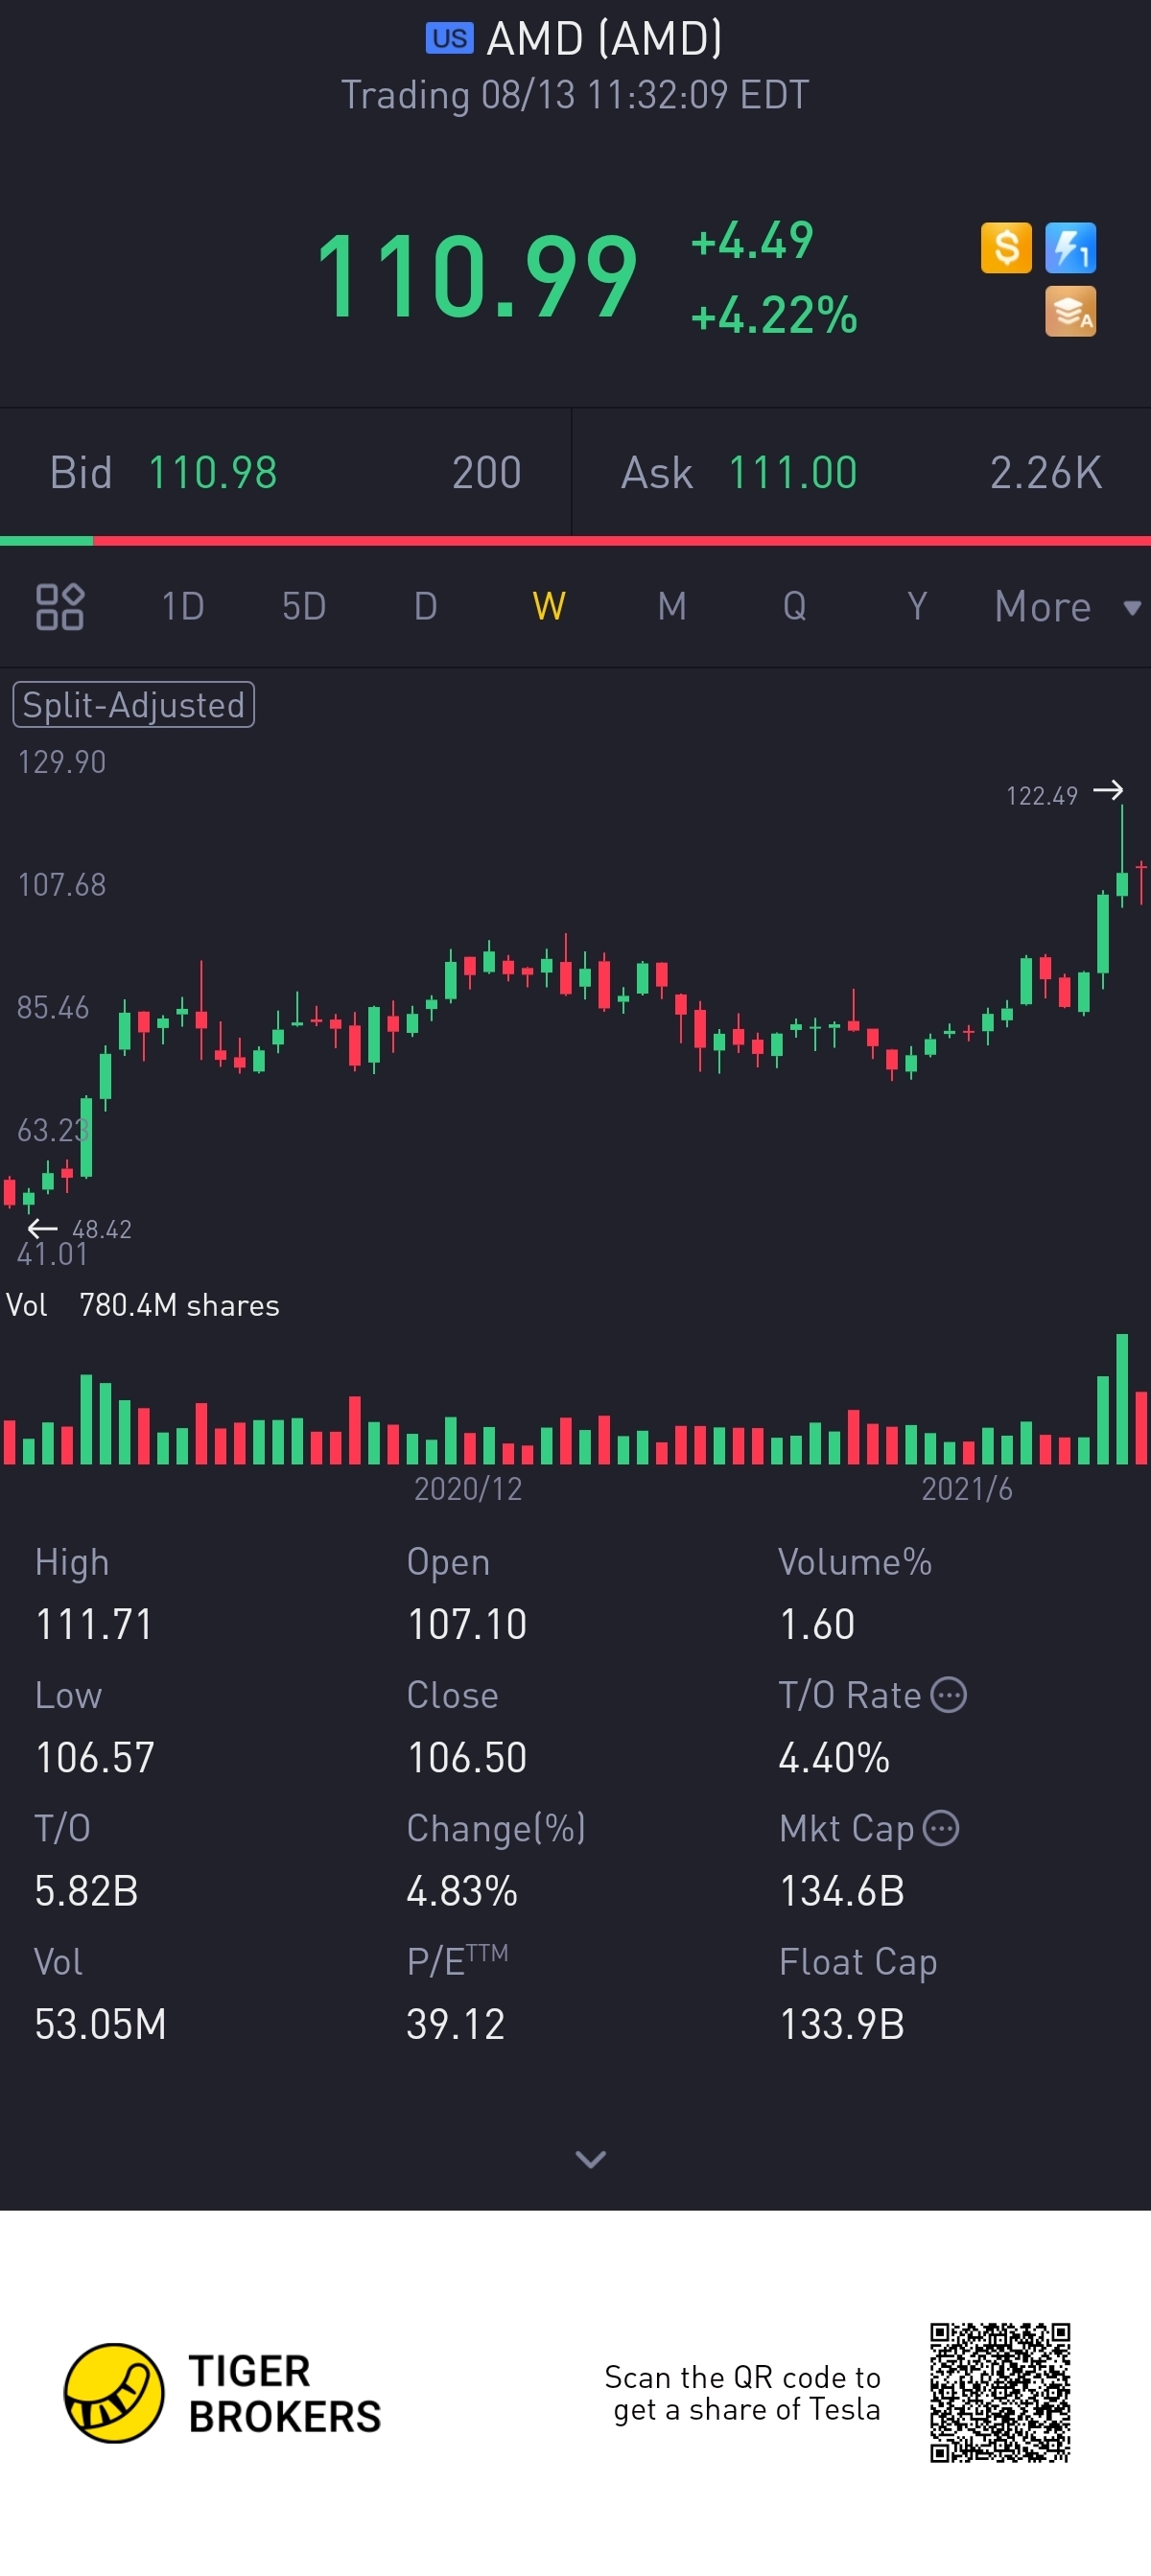
Task: Open the chart layout grid icon
Action: [x=59, y=606]
